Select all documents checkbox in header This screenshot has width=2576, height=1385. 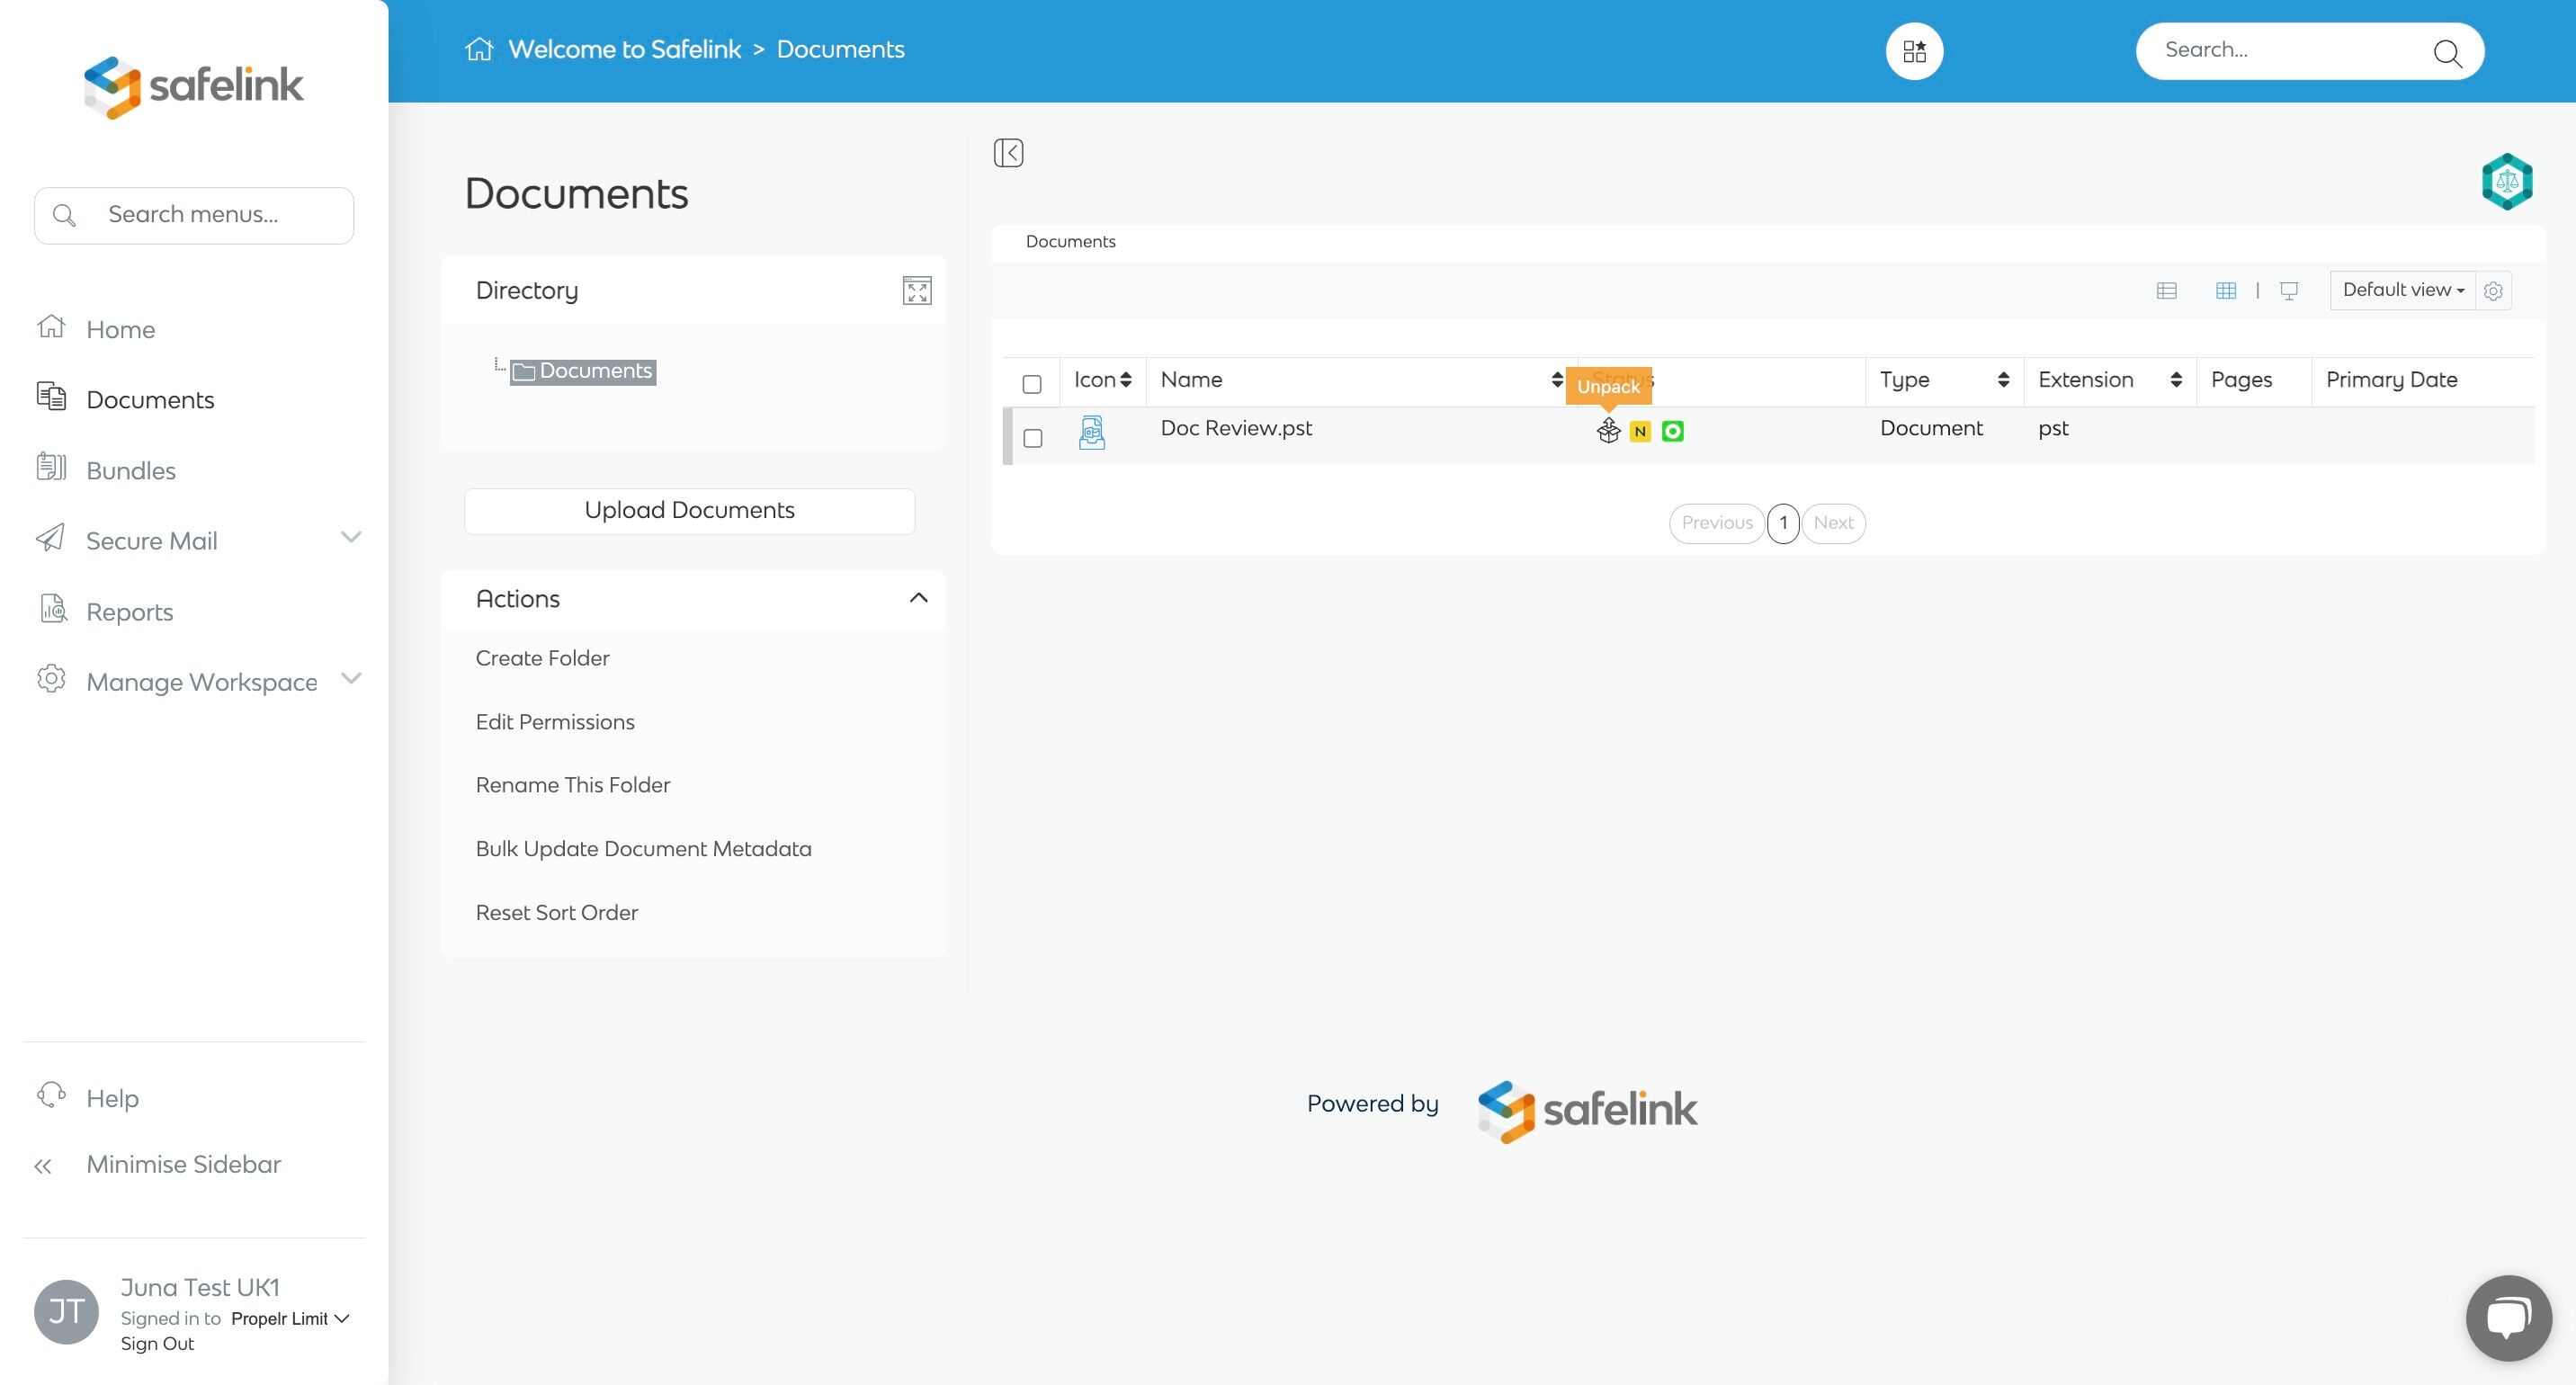(1032, 385)
